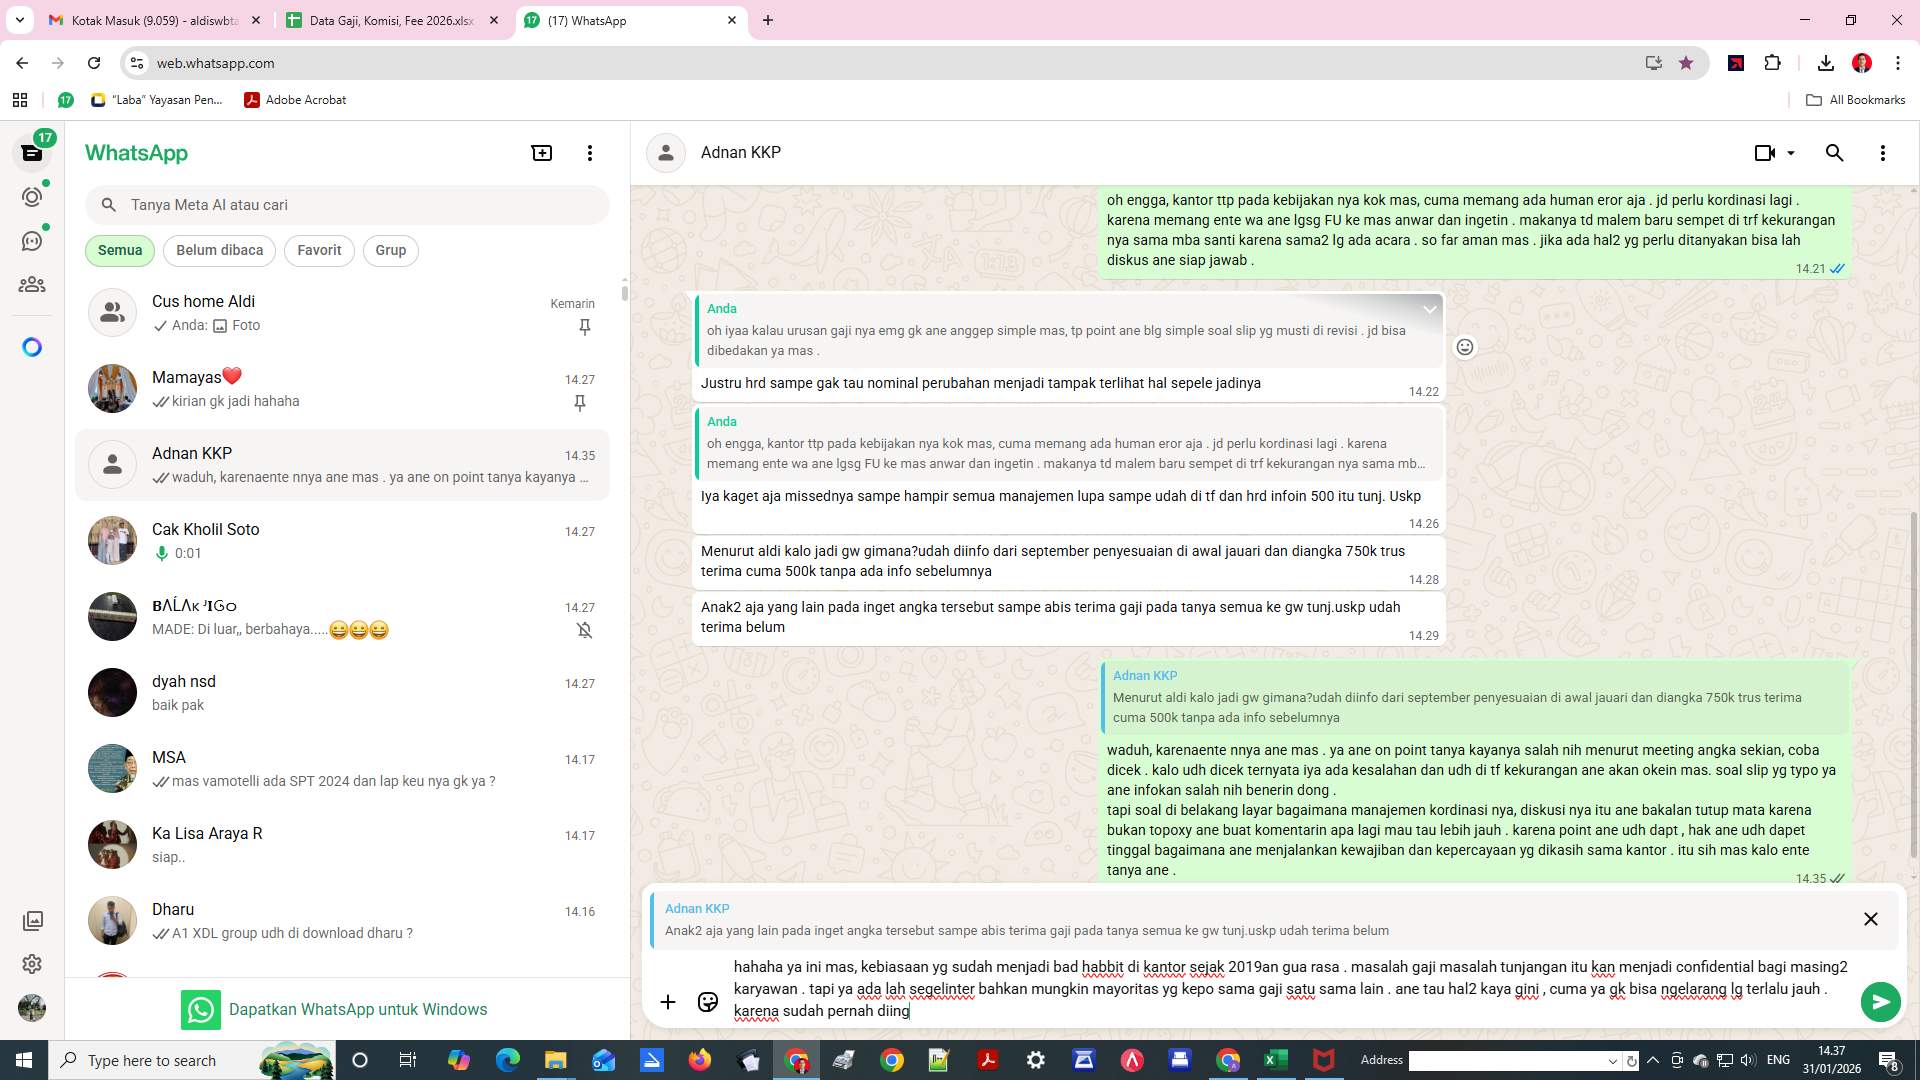
Task: Open Meta AI from the left sidebar
Action: tap(33, 346)
